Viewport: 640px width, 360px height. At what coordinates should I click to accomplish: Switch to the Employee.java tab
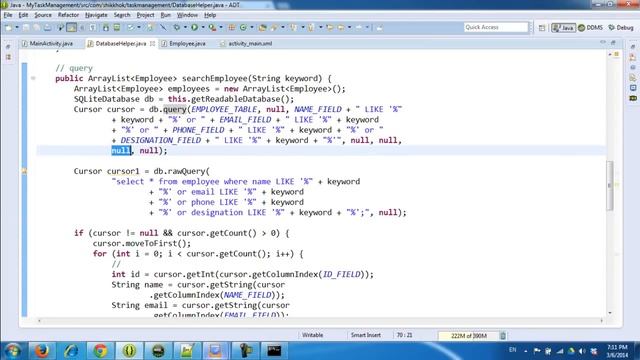pos(184,43)
